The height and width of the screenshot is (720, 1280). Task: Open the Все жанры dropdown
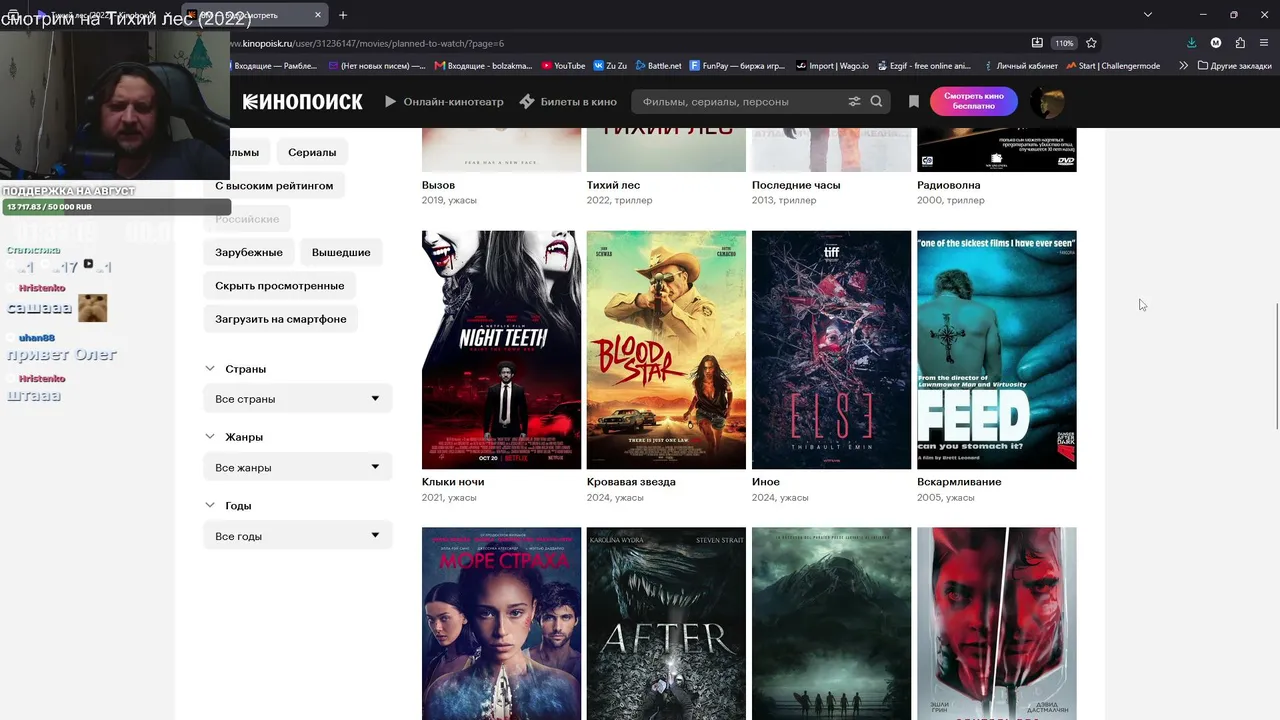(x=298, y=467)
